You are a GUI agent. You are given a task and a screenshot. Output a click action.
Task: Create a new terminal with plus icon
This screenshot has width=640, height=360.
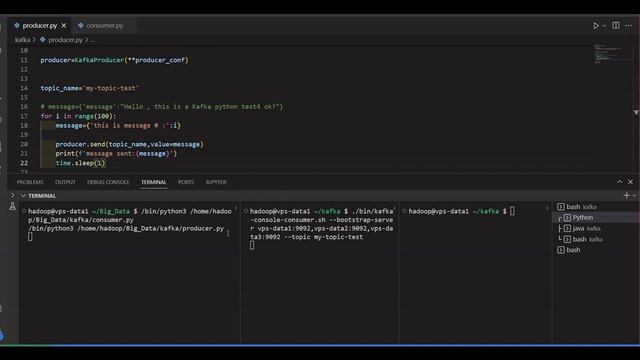coord(627,196)
